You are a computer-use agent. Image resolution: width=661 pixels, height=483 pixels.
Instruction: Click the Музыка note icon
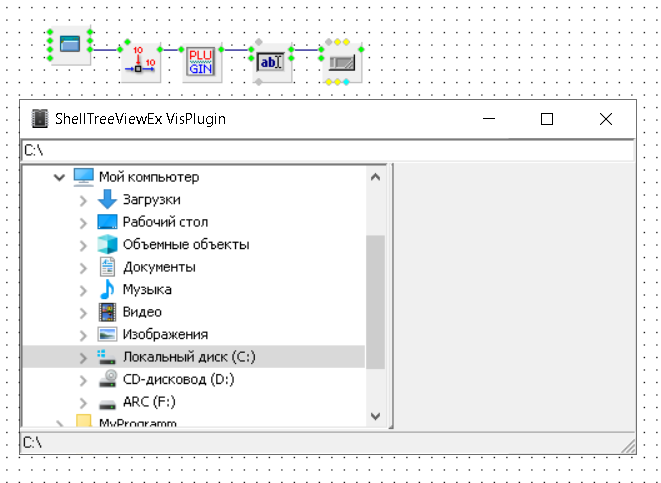[107, 289]
